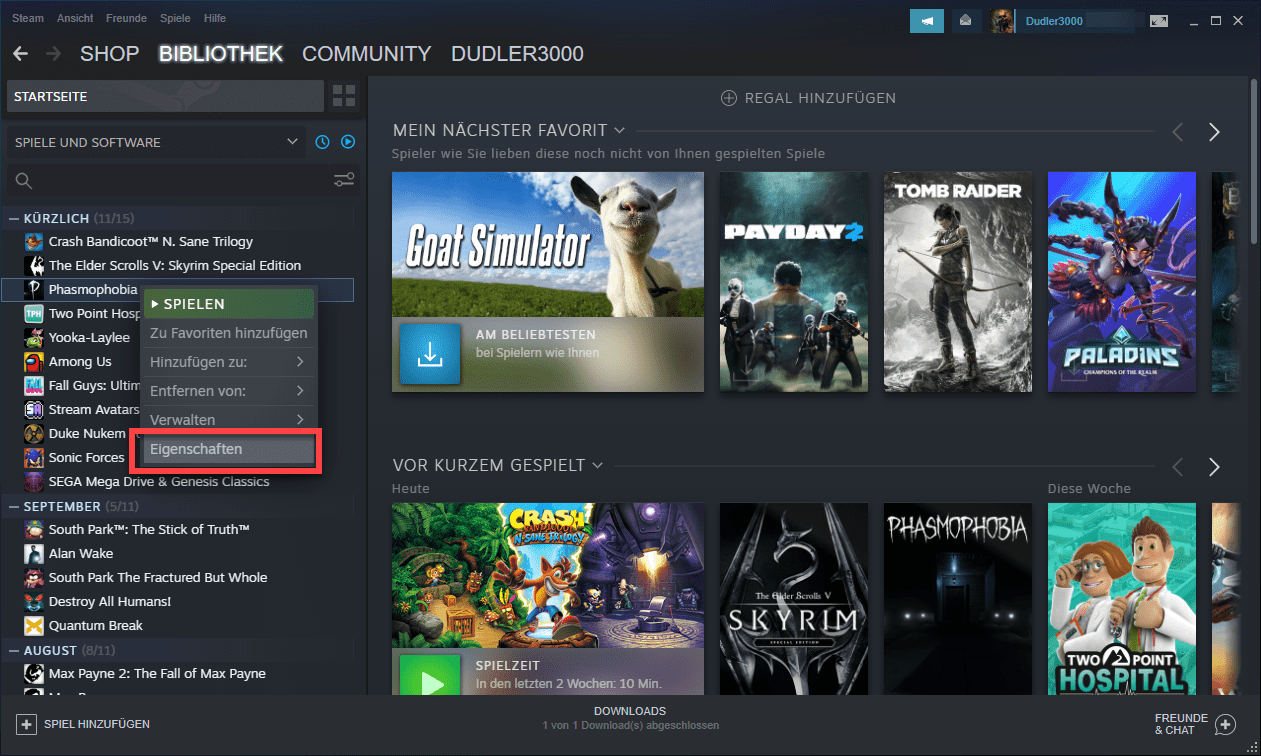Collapse the KÜRZLICH category

click(x=14, y=218)
